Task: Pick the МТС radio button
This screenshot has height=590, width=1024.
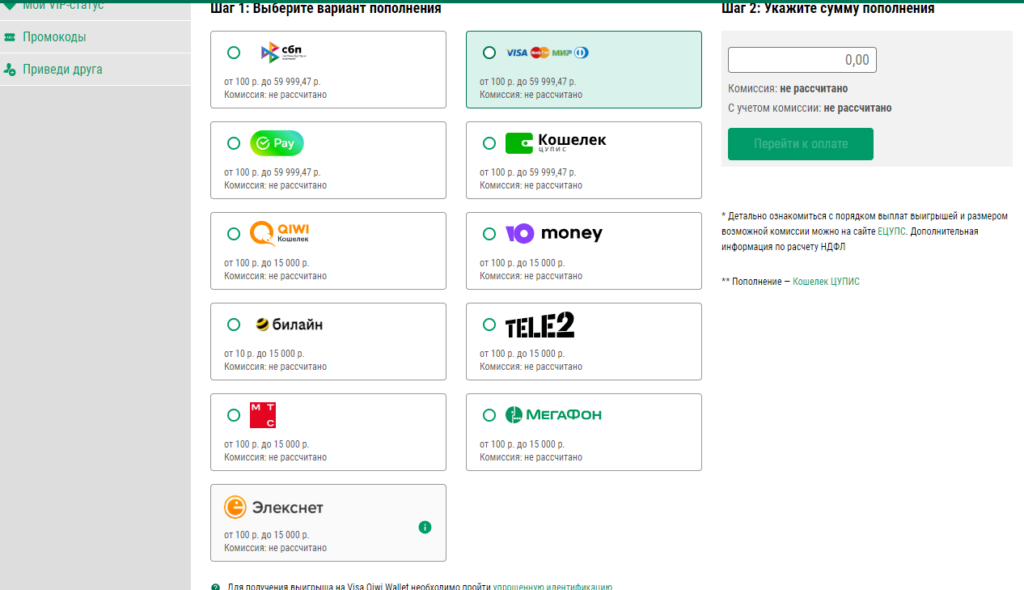Action: [233, 416]
